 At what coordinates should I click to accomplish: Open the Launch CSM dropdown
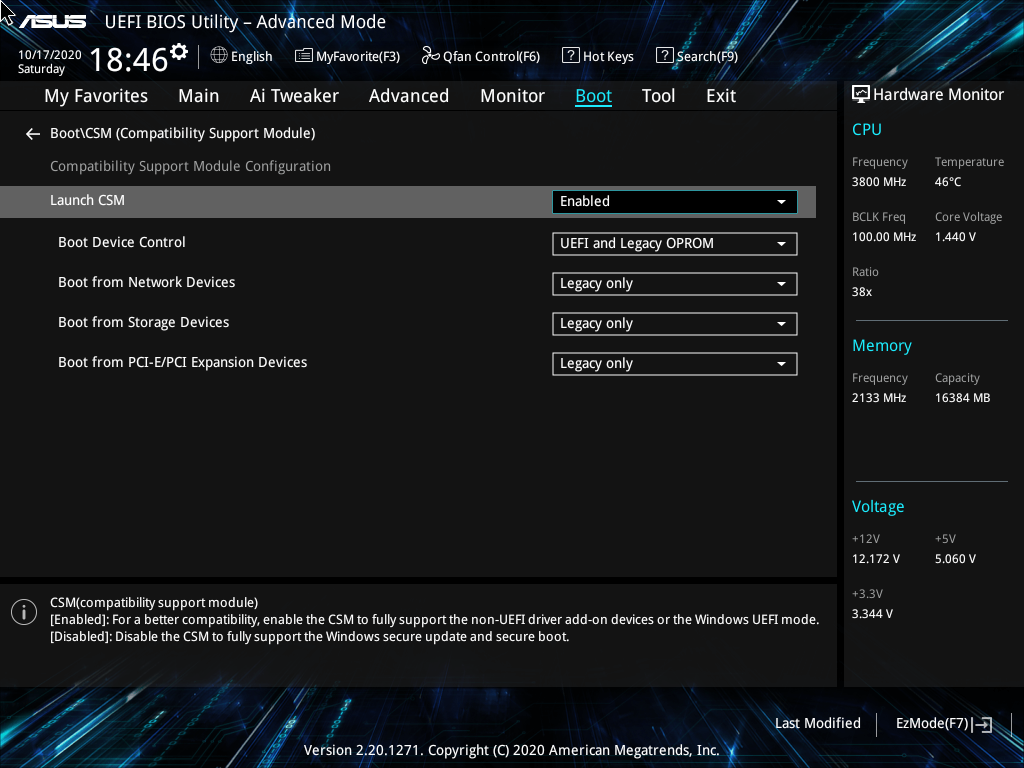pyautogui.click(x=675, y=202)
